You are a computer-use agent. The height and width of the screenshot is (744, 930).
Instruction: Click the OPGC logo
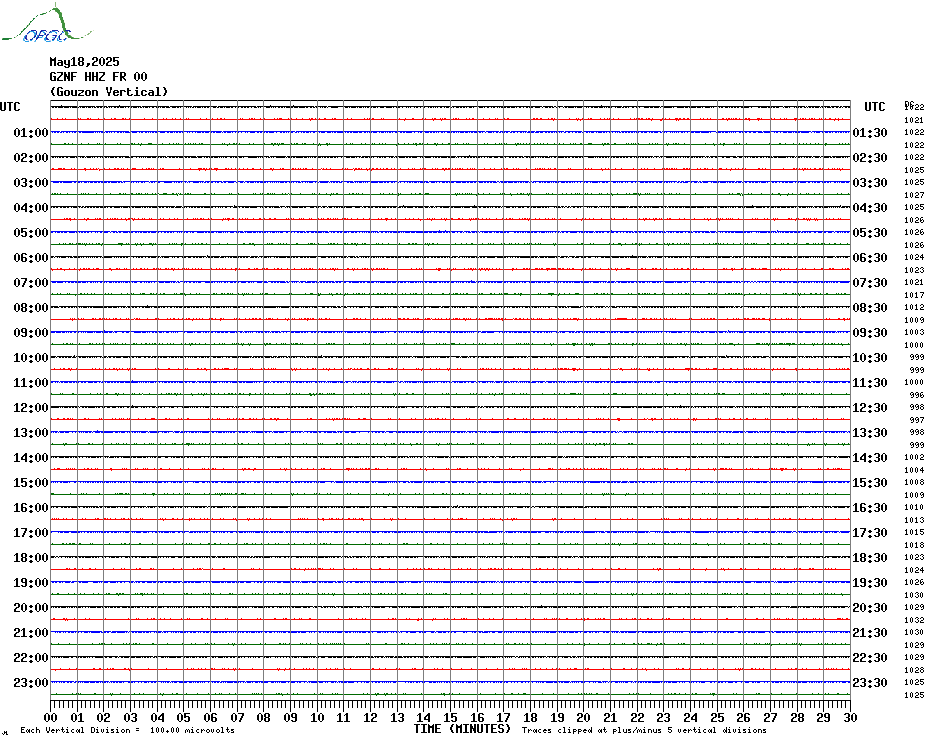tap(47, 24)
